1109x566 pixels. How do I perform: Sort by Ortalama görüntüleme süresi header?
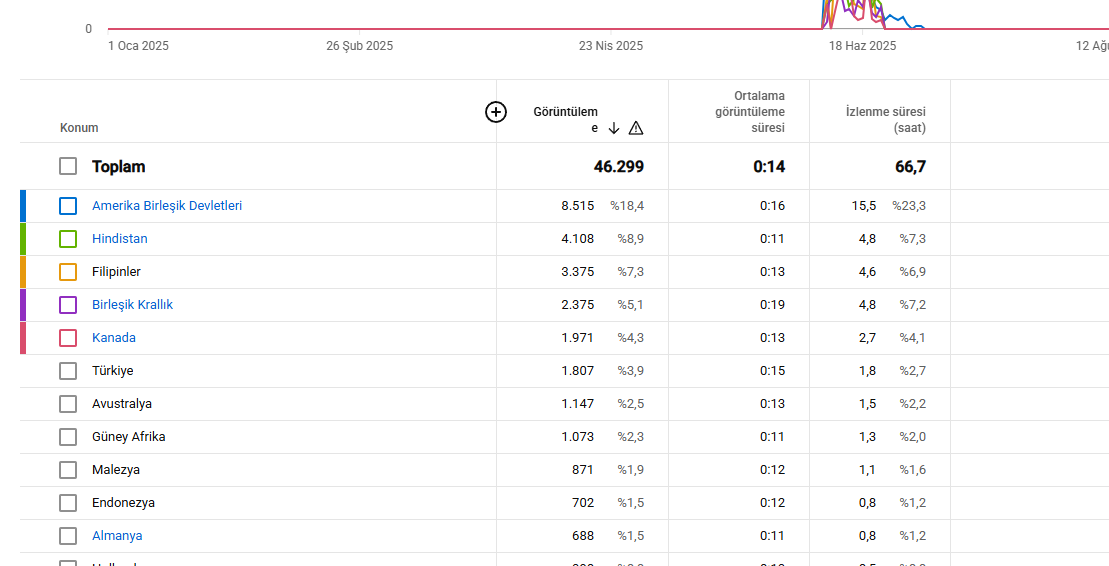point(750,112)
